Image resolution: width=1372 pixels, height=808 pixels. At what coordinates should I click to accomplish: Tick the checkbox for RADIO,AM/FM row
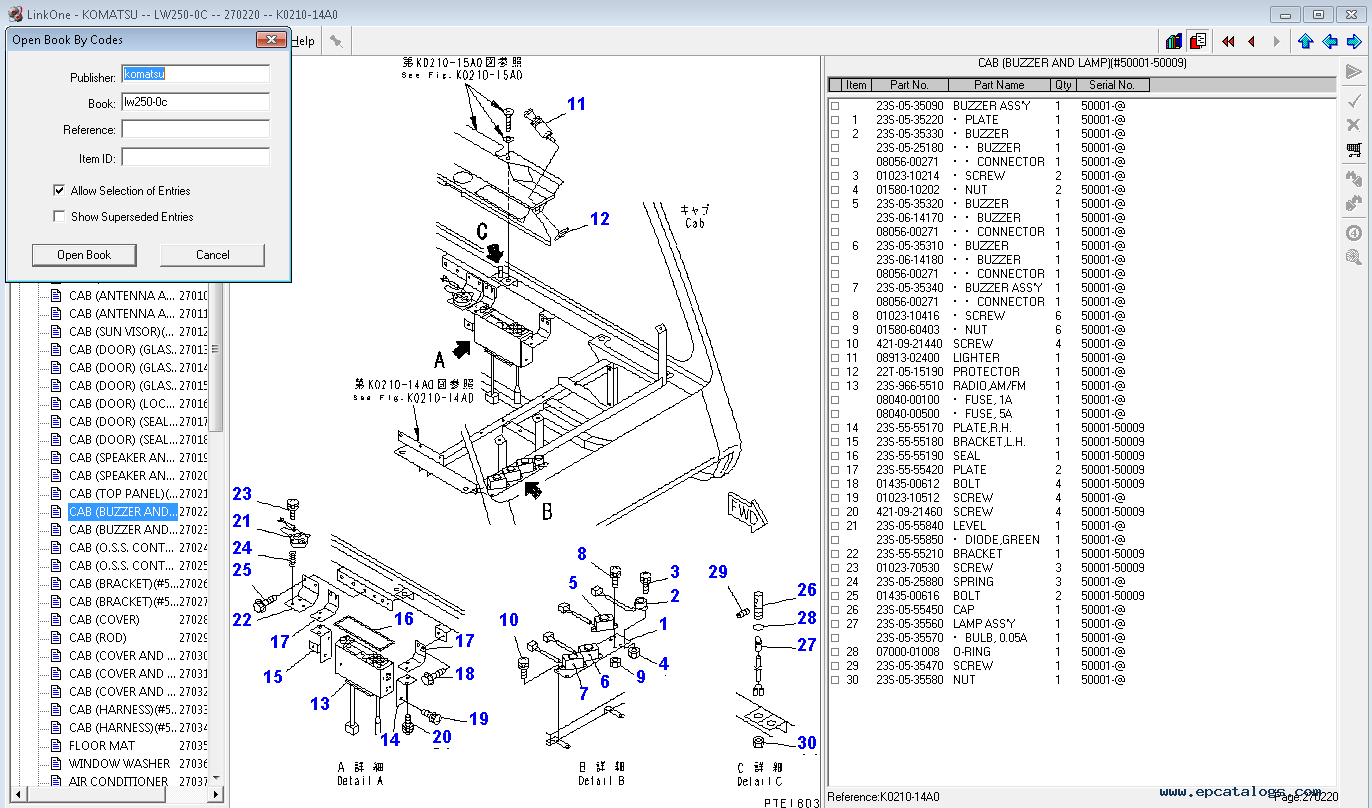click(835, 386)
